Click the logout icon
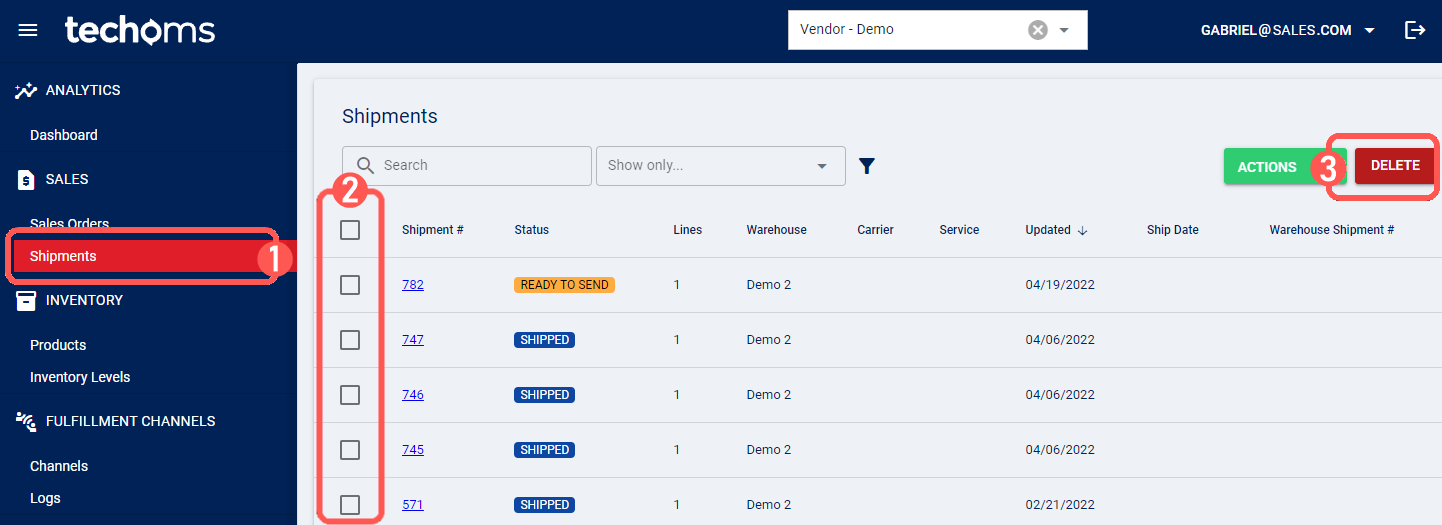Viewport: 1442px width, 525px height. pyautogui.click(x=1415, y=30)
